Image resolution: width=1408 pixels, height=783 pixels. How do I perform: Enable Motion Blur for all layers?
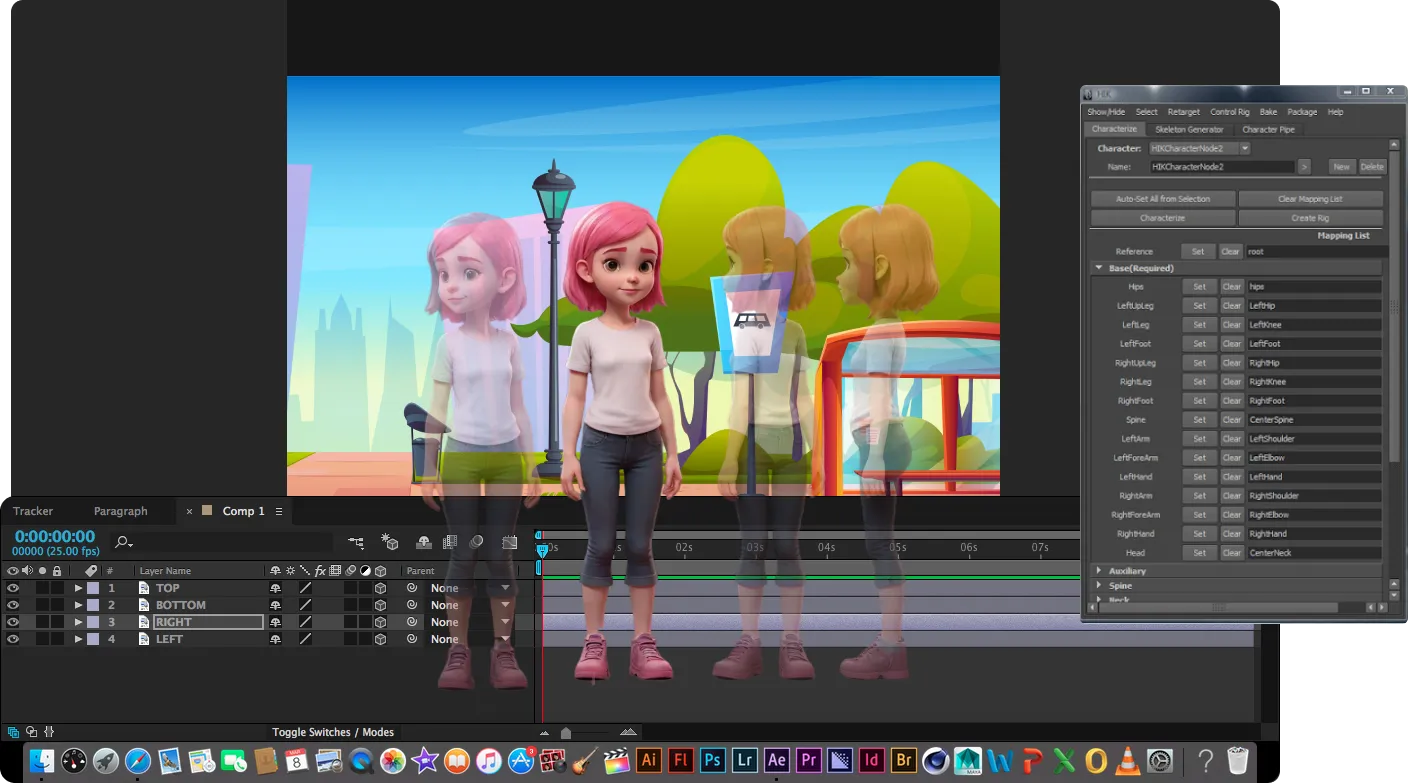pos(477,542)
